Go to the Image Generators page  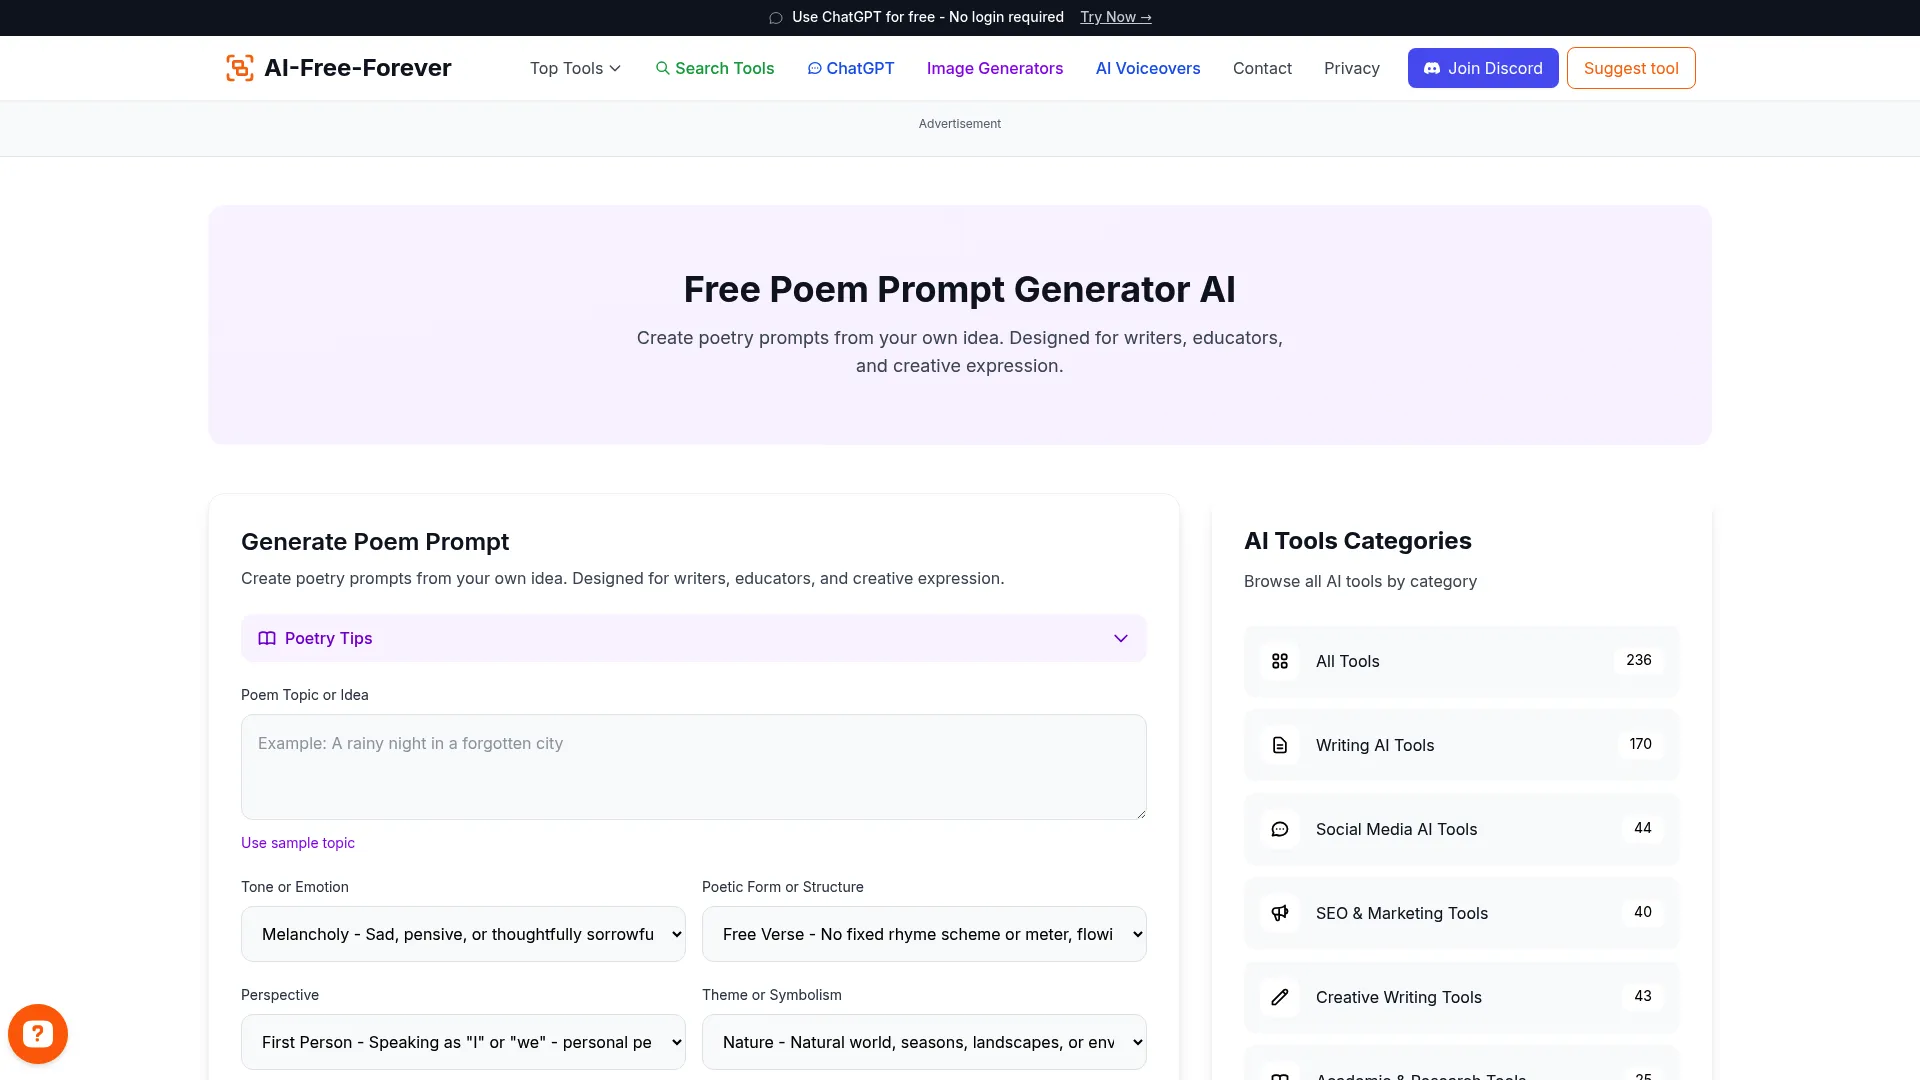[994, 68]
